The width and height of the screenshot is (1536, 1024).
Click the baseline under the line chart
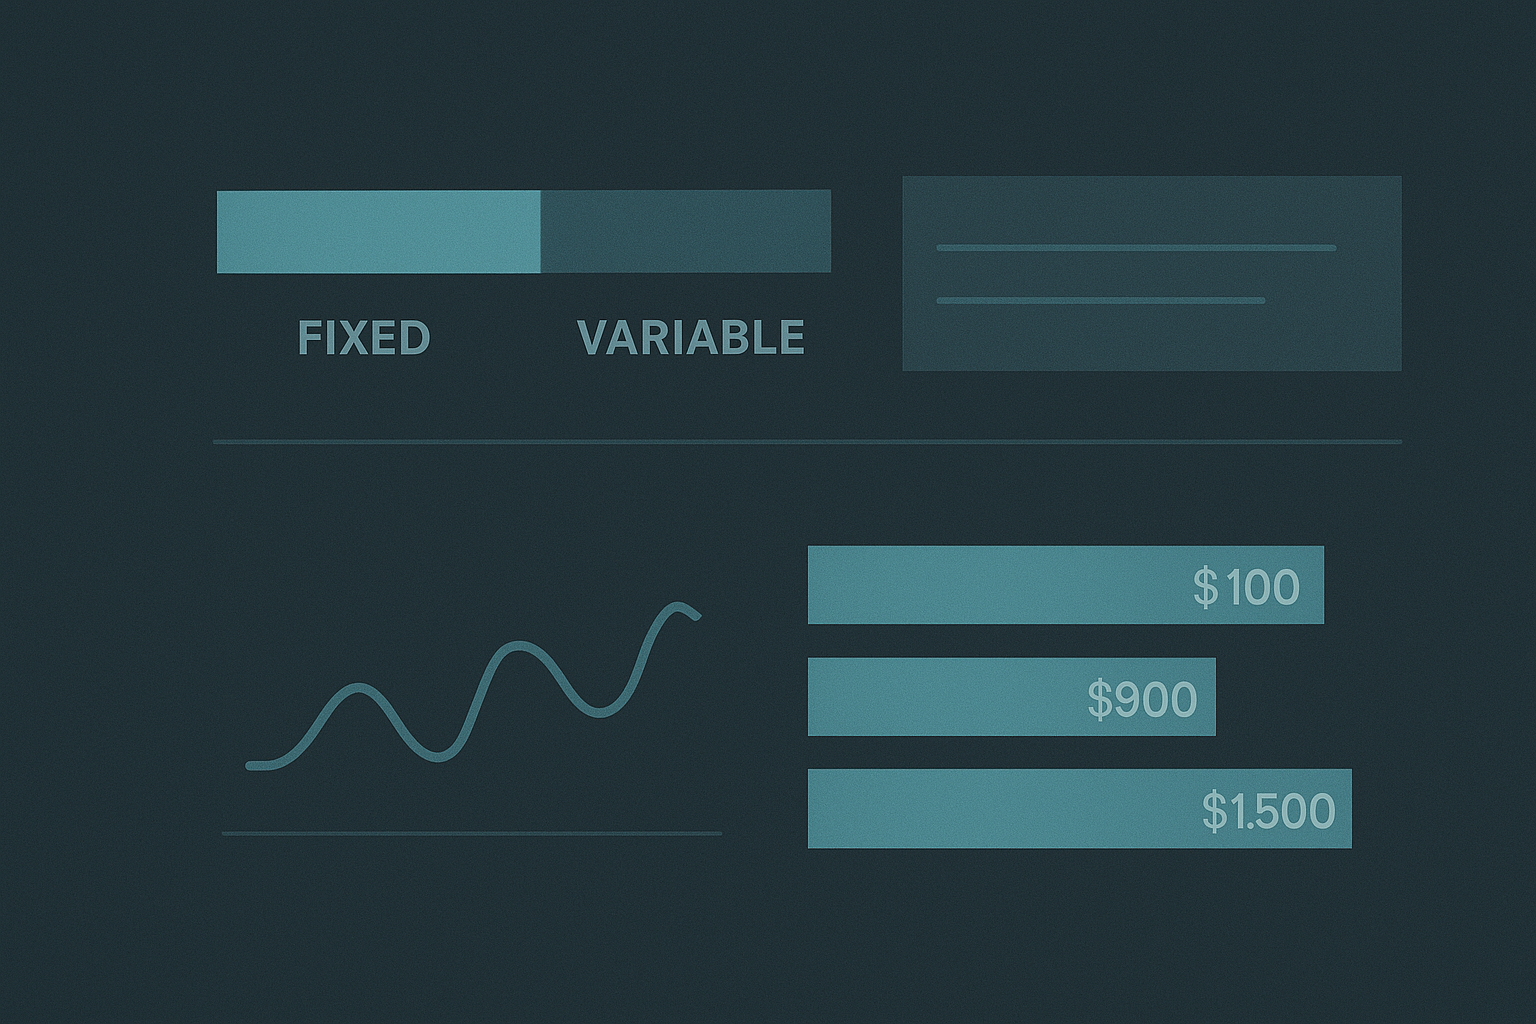click(472, 833)
